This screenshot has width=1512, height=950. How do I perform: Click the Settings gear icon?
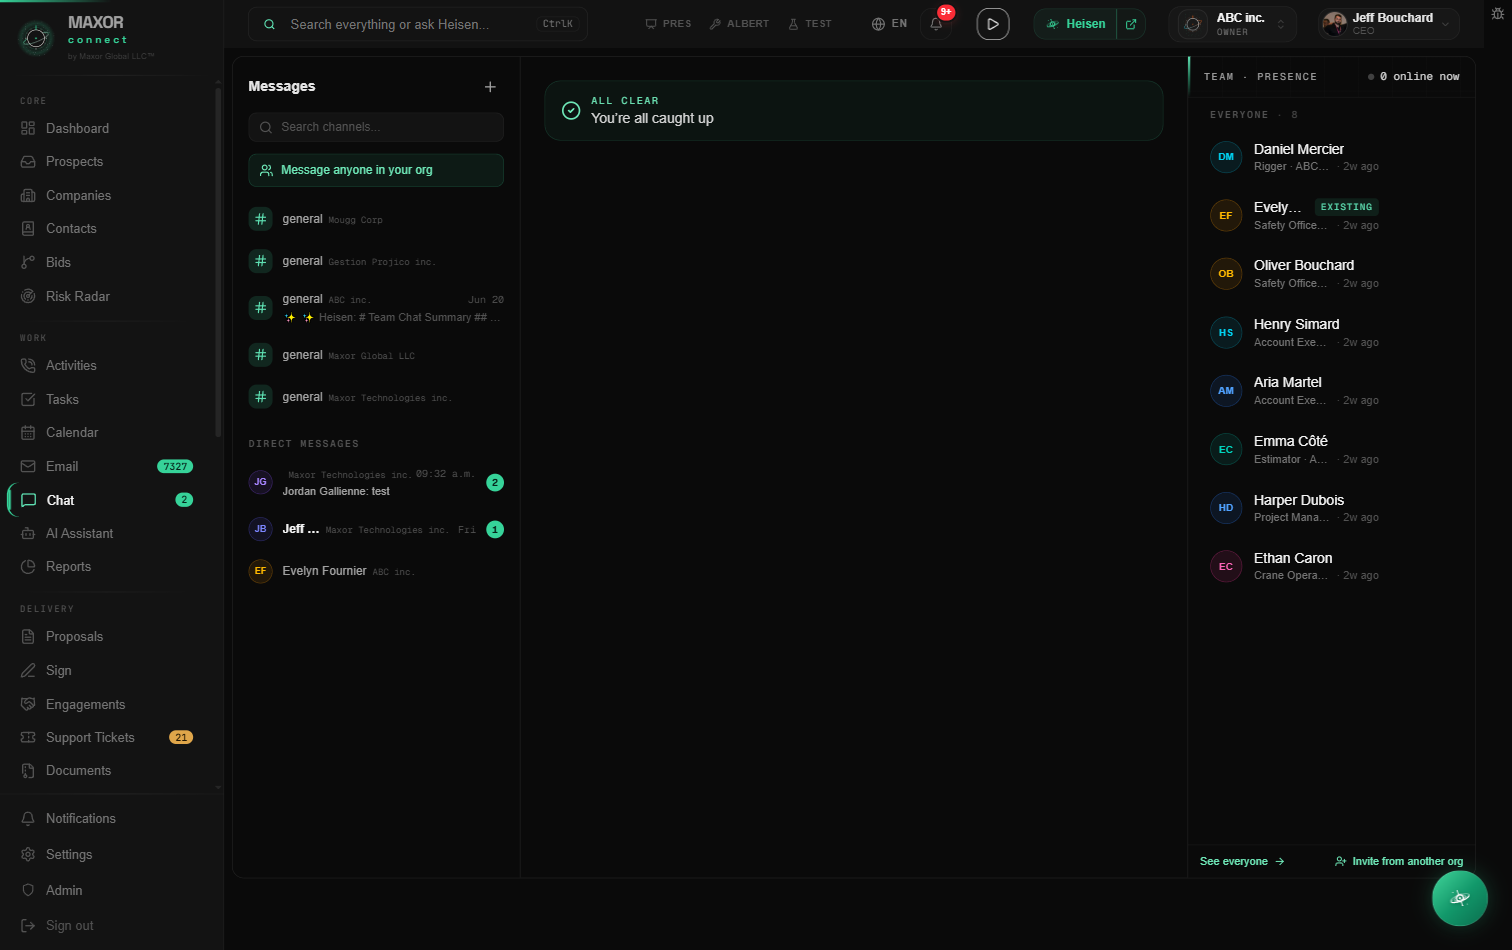click(28, 854)
